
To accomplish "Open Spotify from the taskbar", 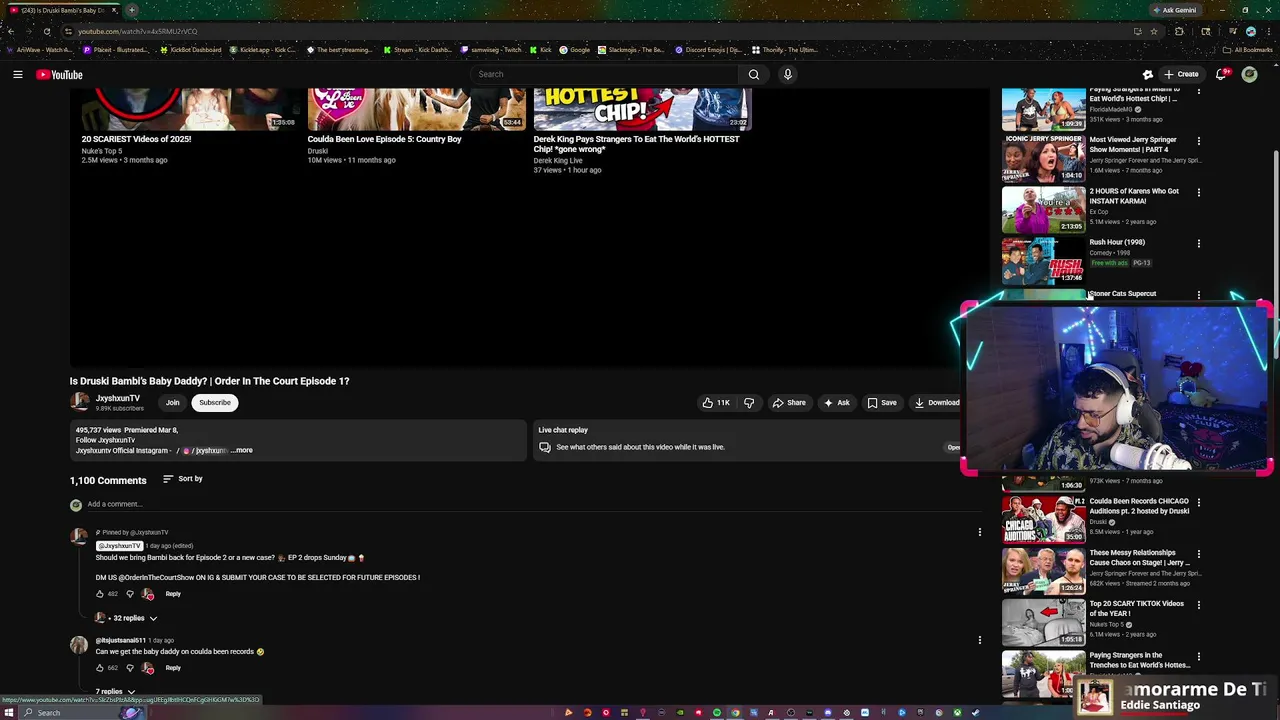I will coord(717,713).
